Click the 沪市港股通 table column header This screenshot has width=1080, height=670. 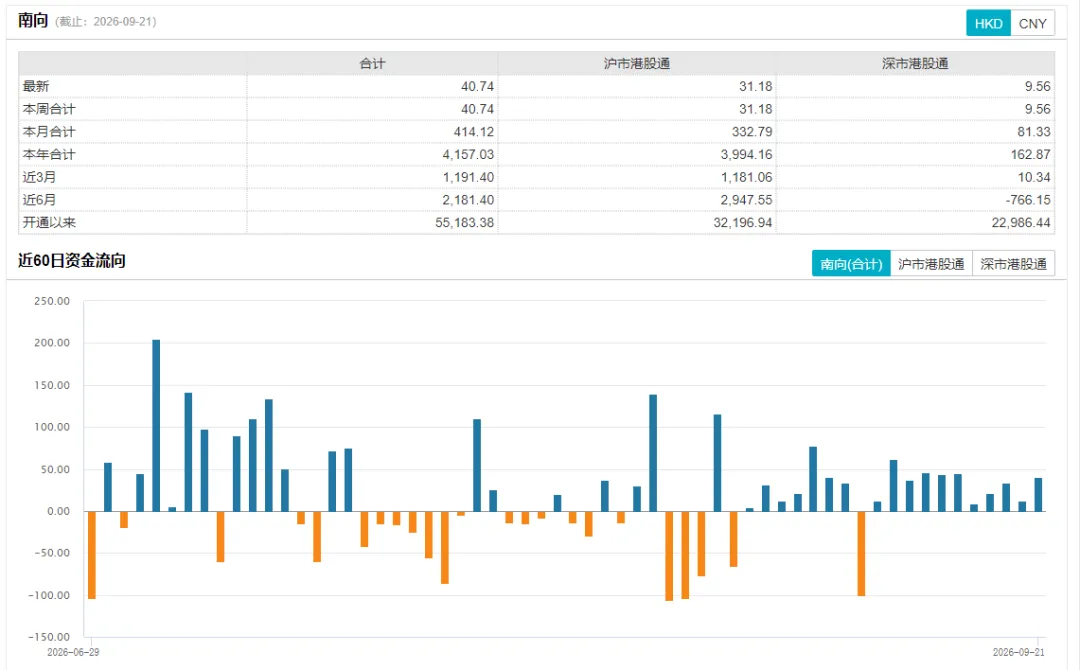[637, 63]
